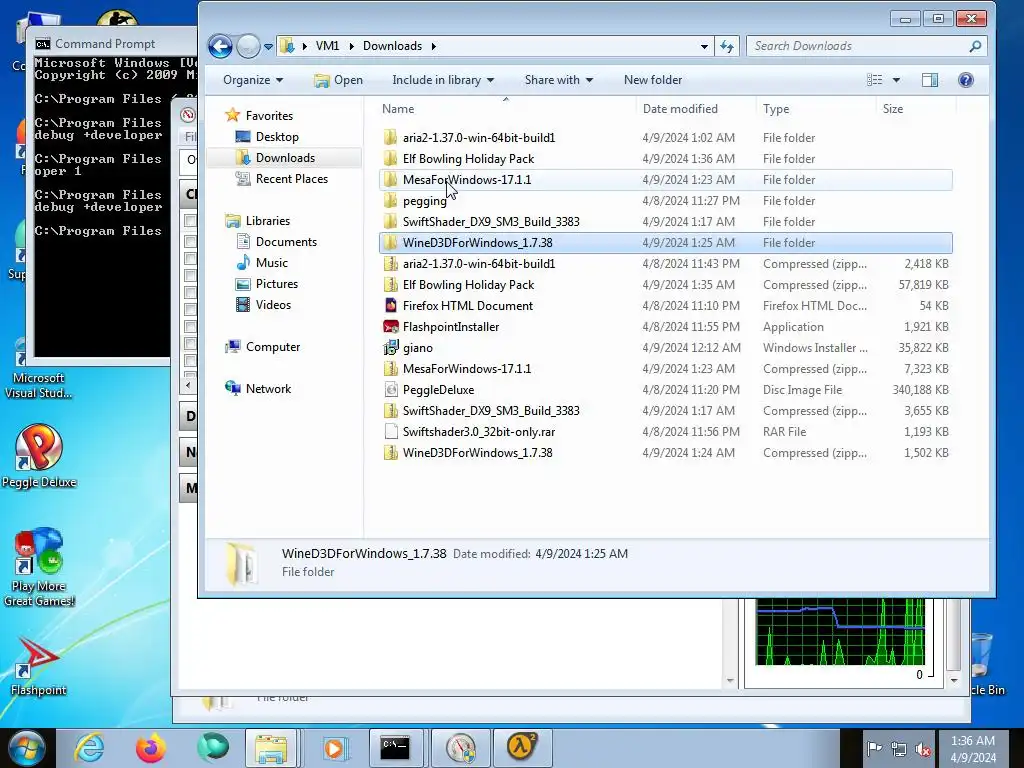This screenshot has width=1024, height=768.
Task: Launch Firefox from the taskbar
Action: click(x=151, y=748)
